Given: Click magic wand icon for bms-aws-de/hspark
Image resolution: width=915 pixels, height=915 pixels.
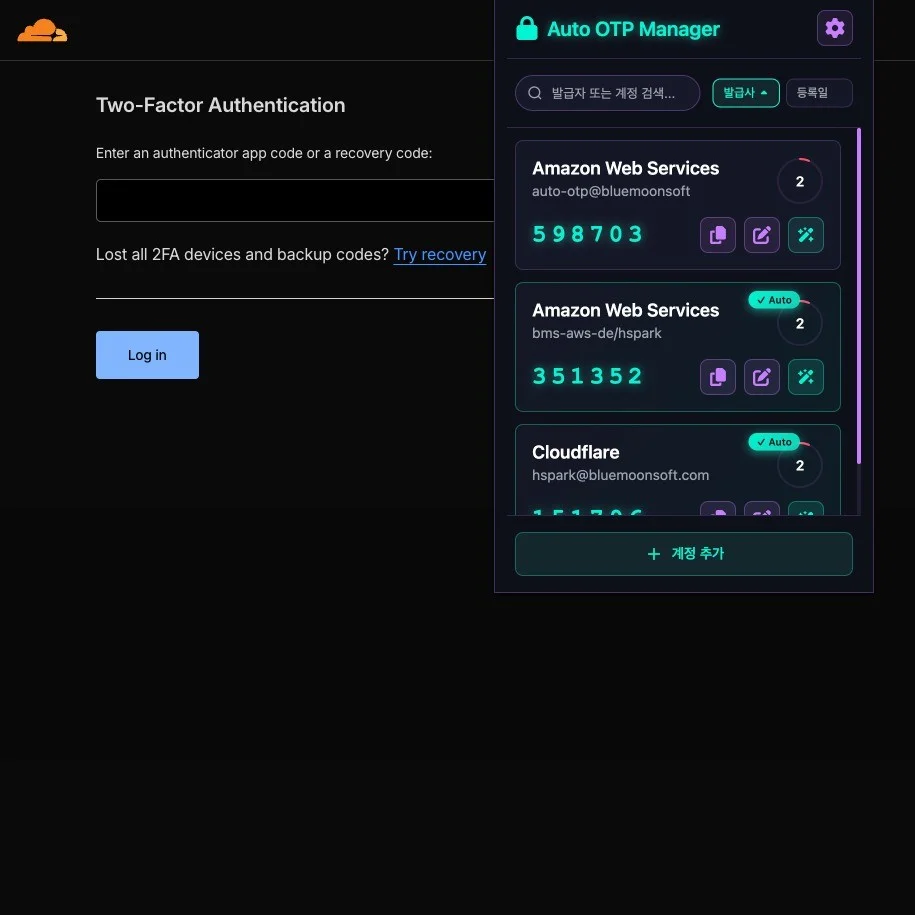Looking at the screenshot, I should (x=806, y=377).
